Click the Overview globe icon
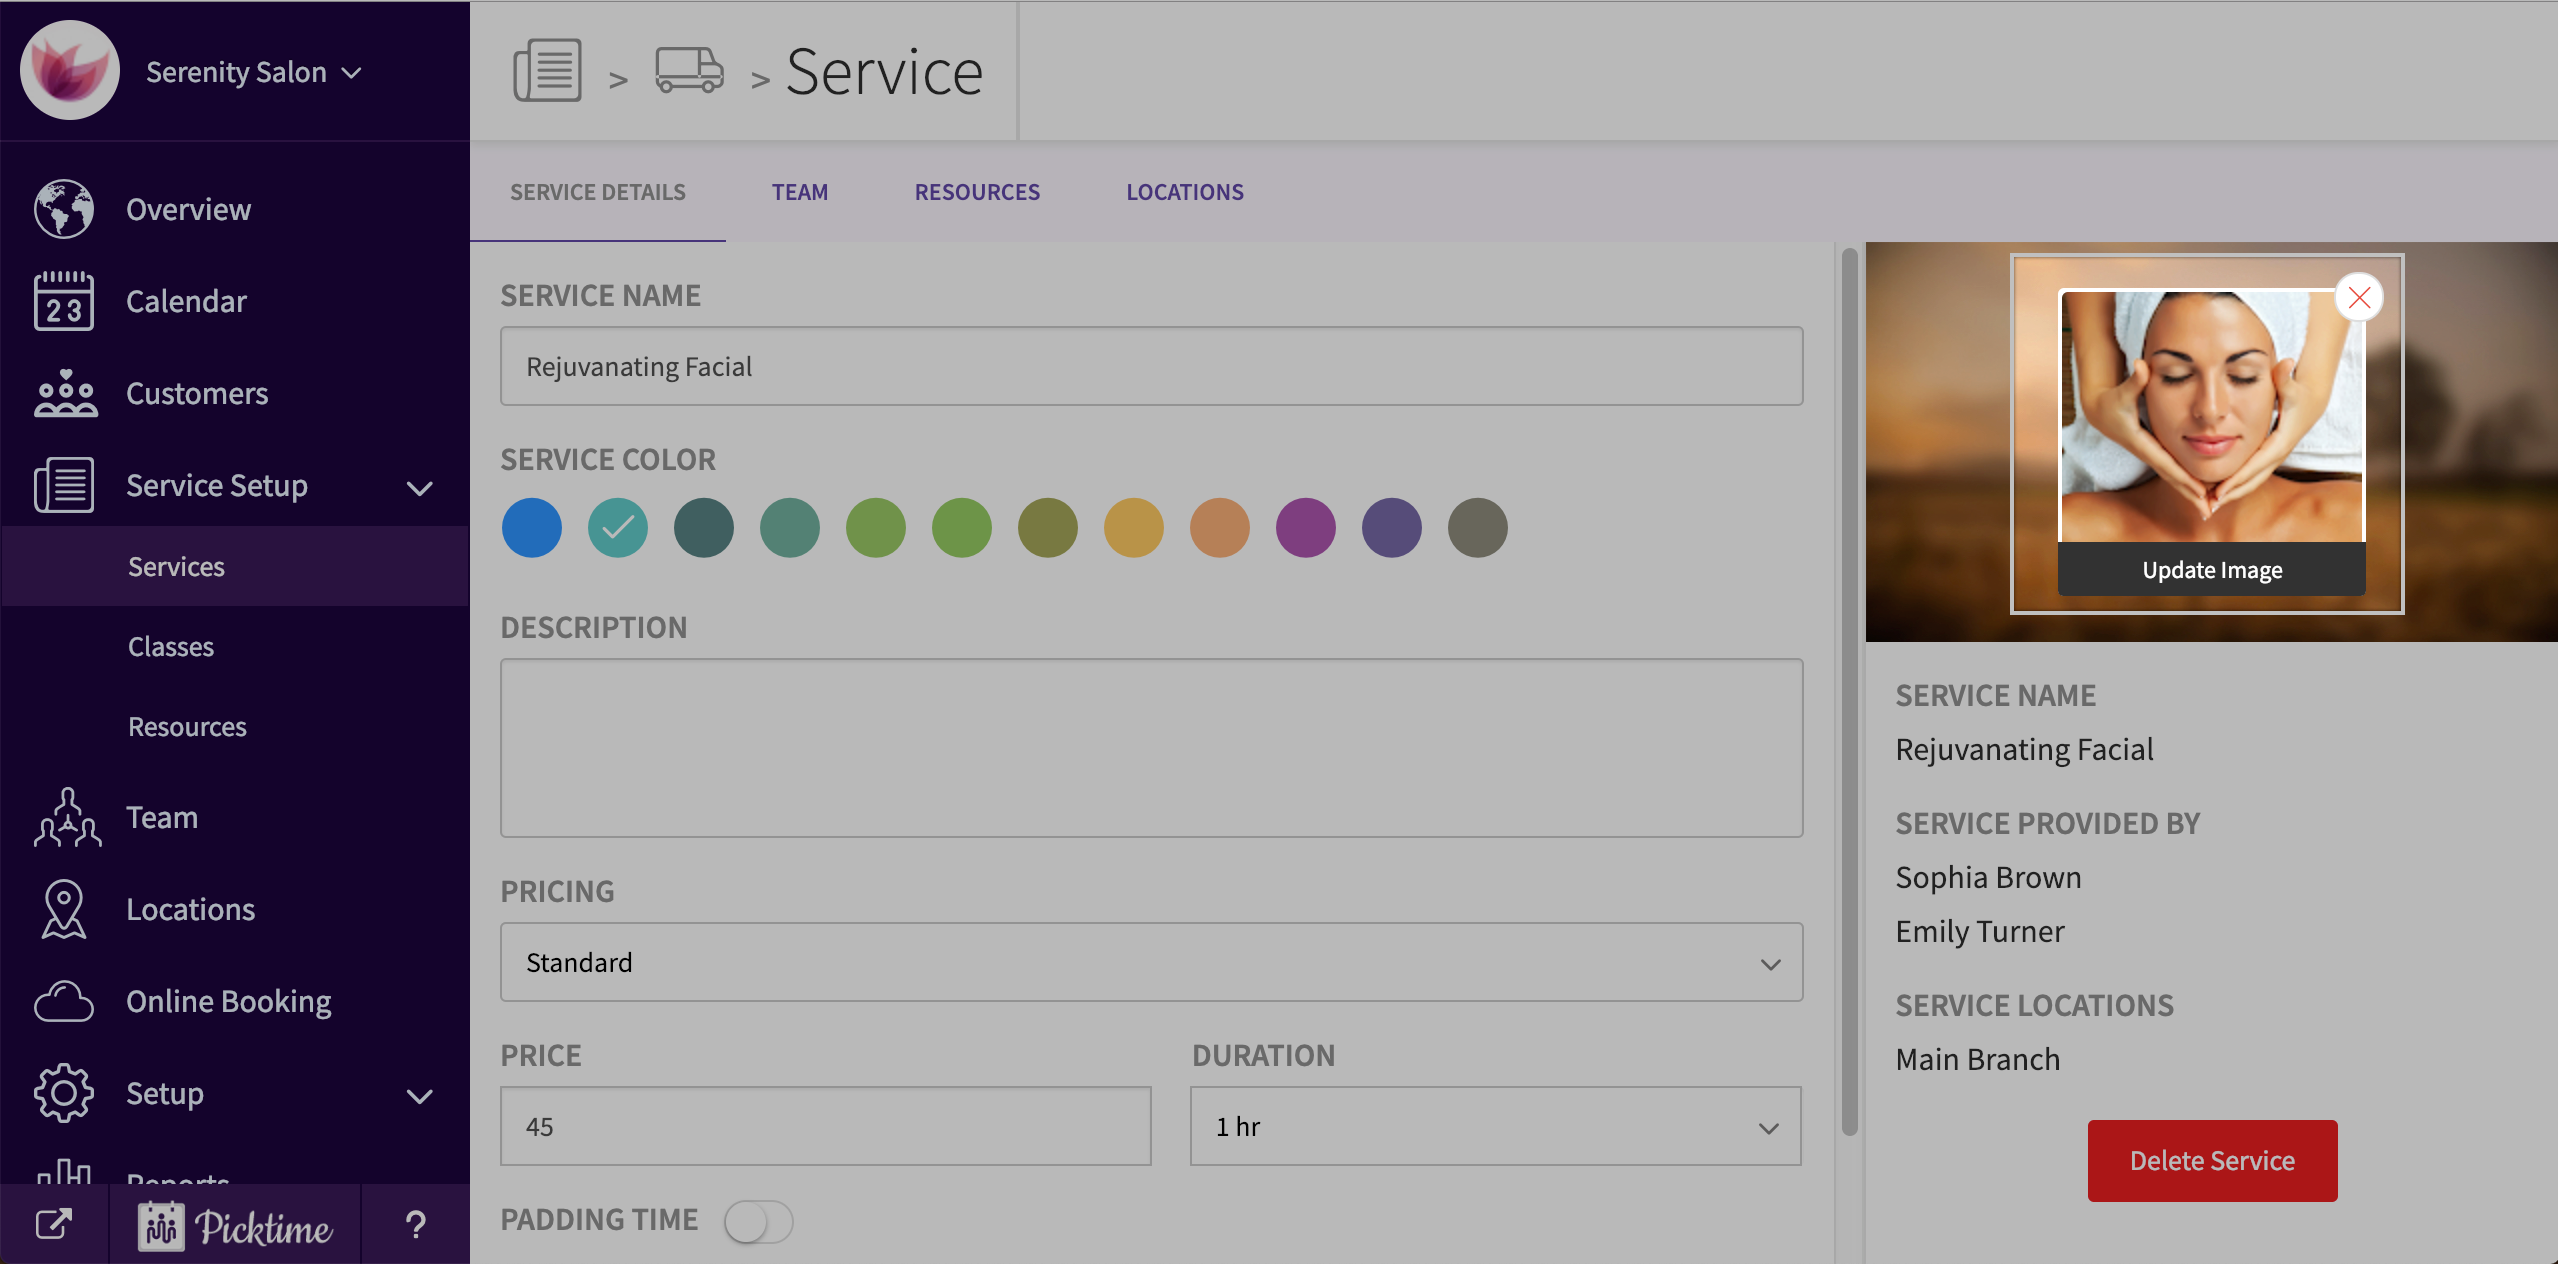This screenshot has width=2558, height=1264. (x=64, y=209)
